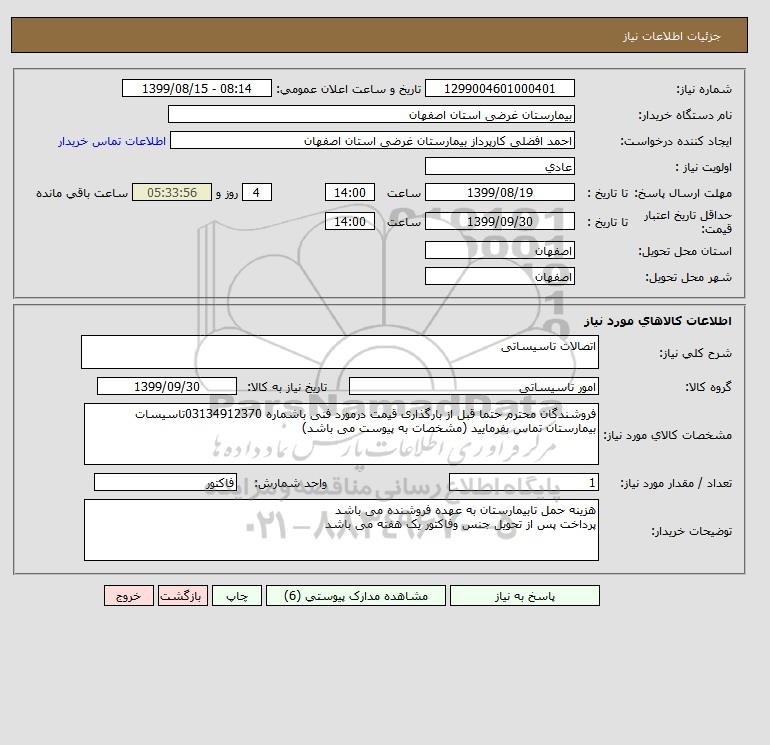Click label تعداد / مقدار مورد نیاز
770x745 pixels.
[676, 483]
